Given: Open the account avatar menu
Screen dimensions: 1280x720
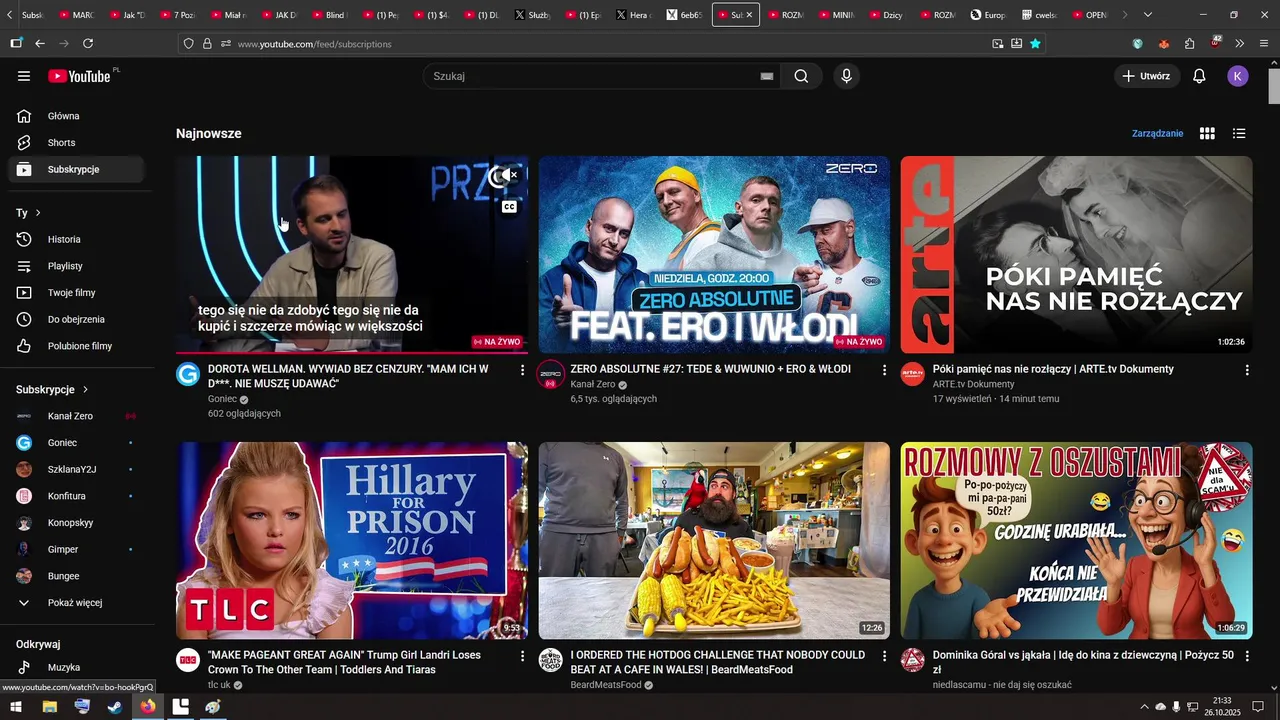Looking at the screenshot, I should [1238, 76].
